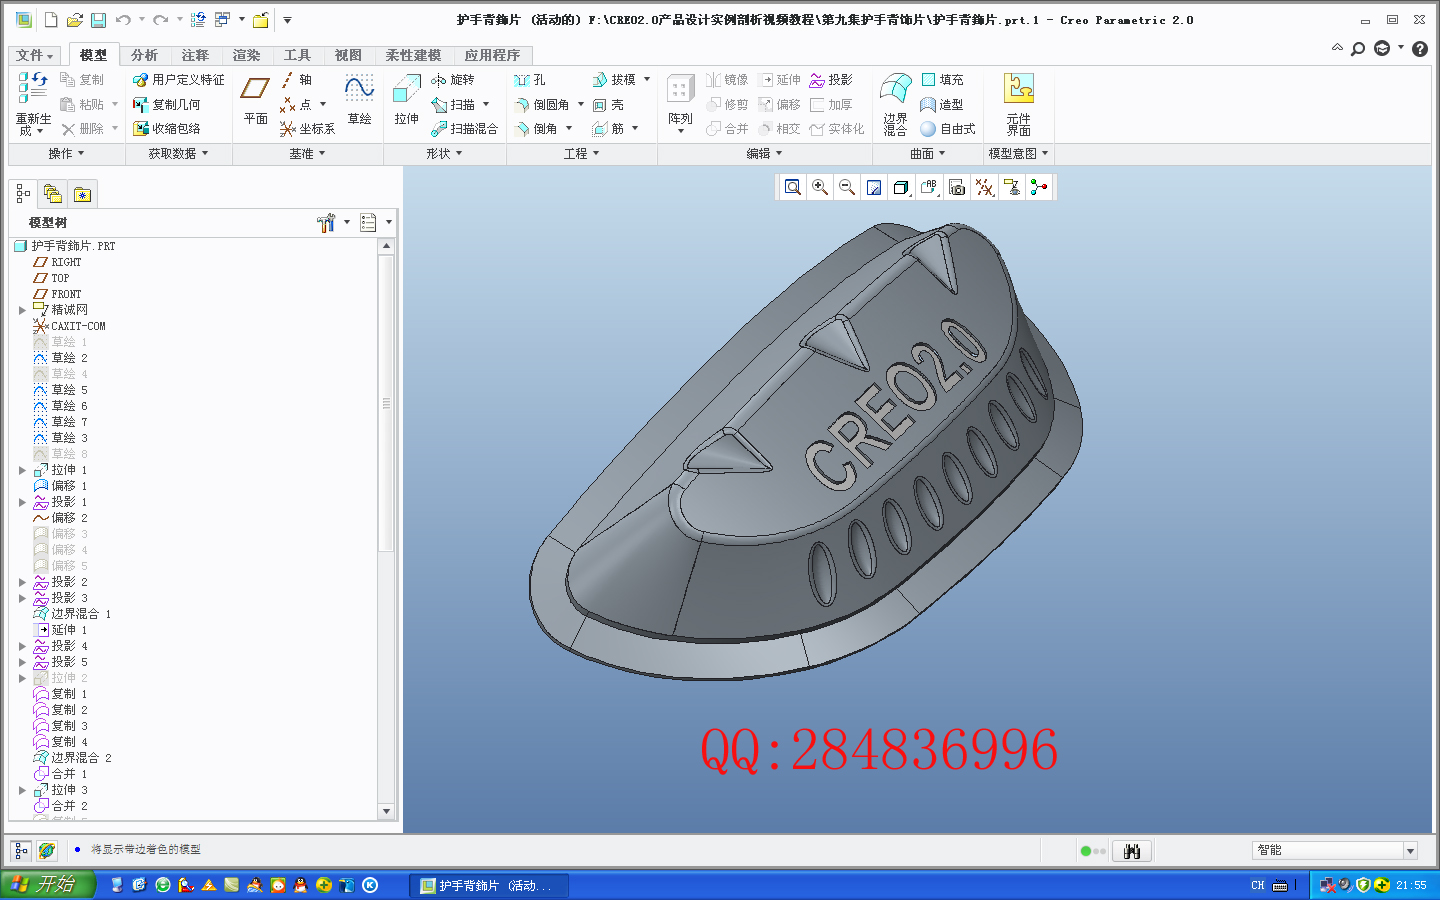Image resolution: width=1440 pixels, height=900 pixels.
Task: Switch to the folder browser panel tab
Action: [52, 194]
